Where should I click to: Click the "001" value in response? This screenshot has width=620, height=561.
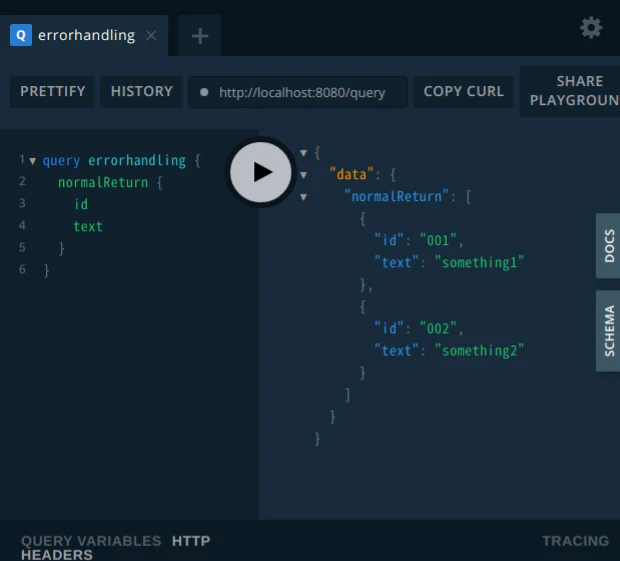(x=438, y=240)
